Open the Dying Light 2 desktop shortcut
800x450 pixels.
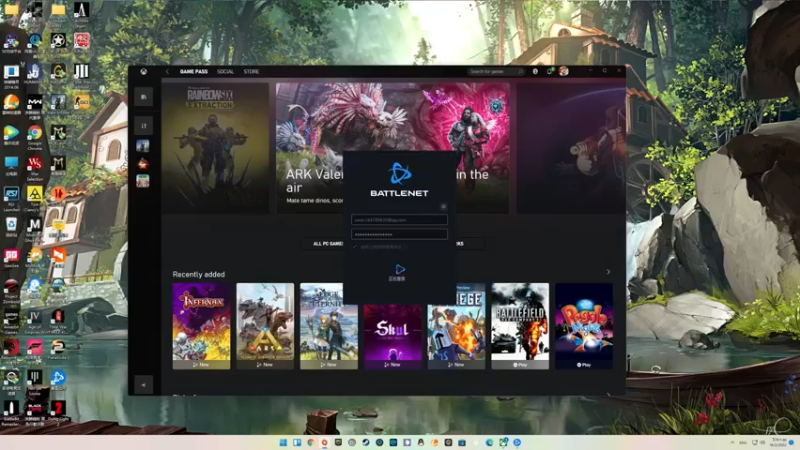point(58,411)
